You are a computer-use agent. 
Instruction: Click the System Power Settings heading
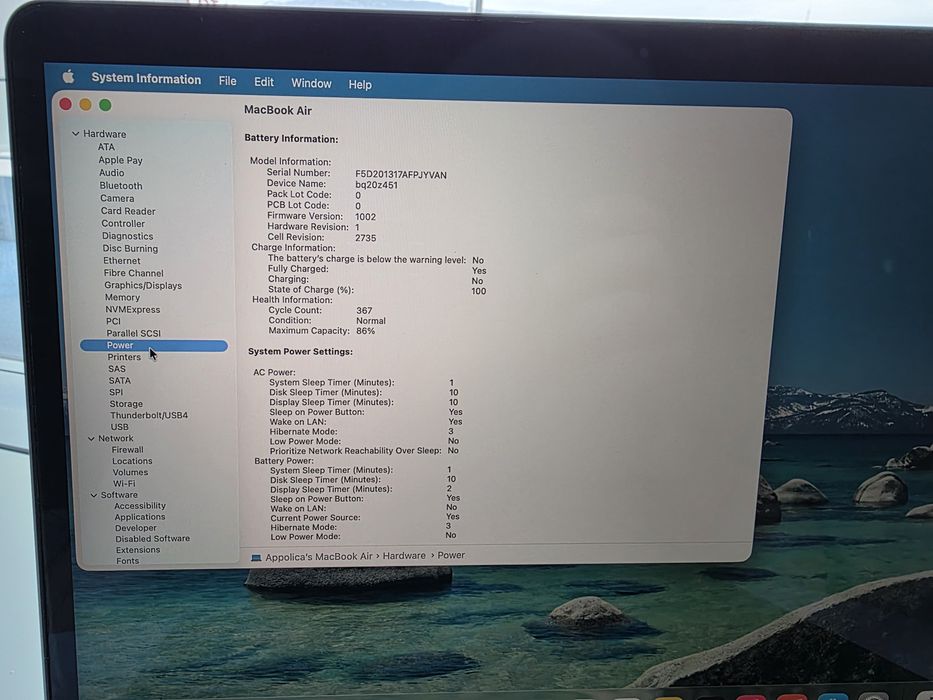[300, 351]
